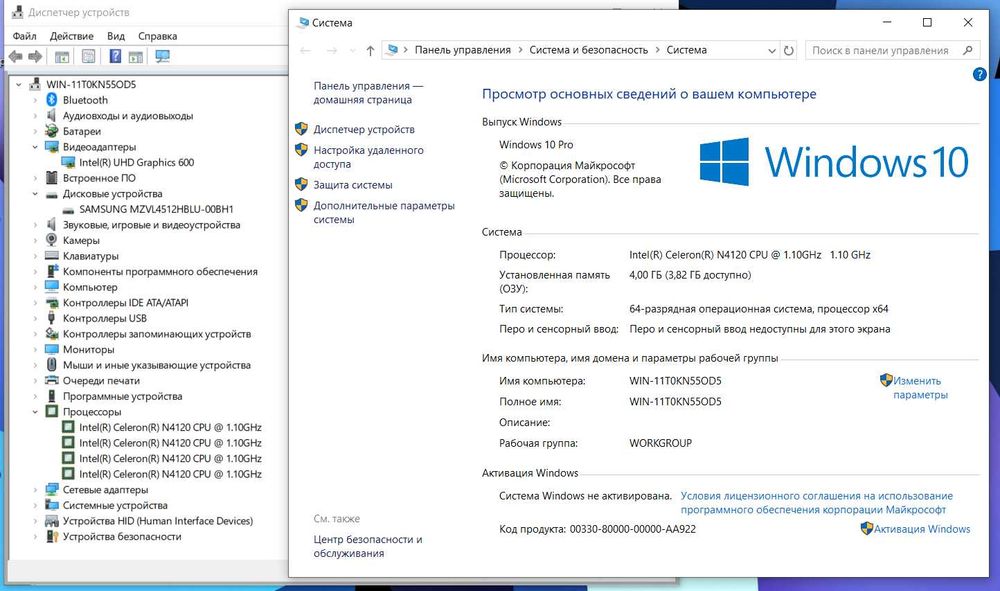The height and width of the screenshot is (591, 1000).
Task: Click Панель управления in breadcrumb
Action: 462,50
